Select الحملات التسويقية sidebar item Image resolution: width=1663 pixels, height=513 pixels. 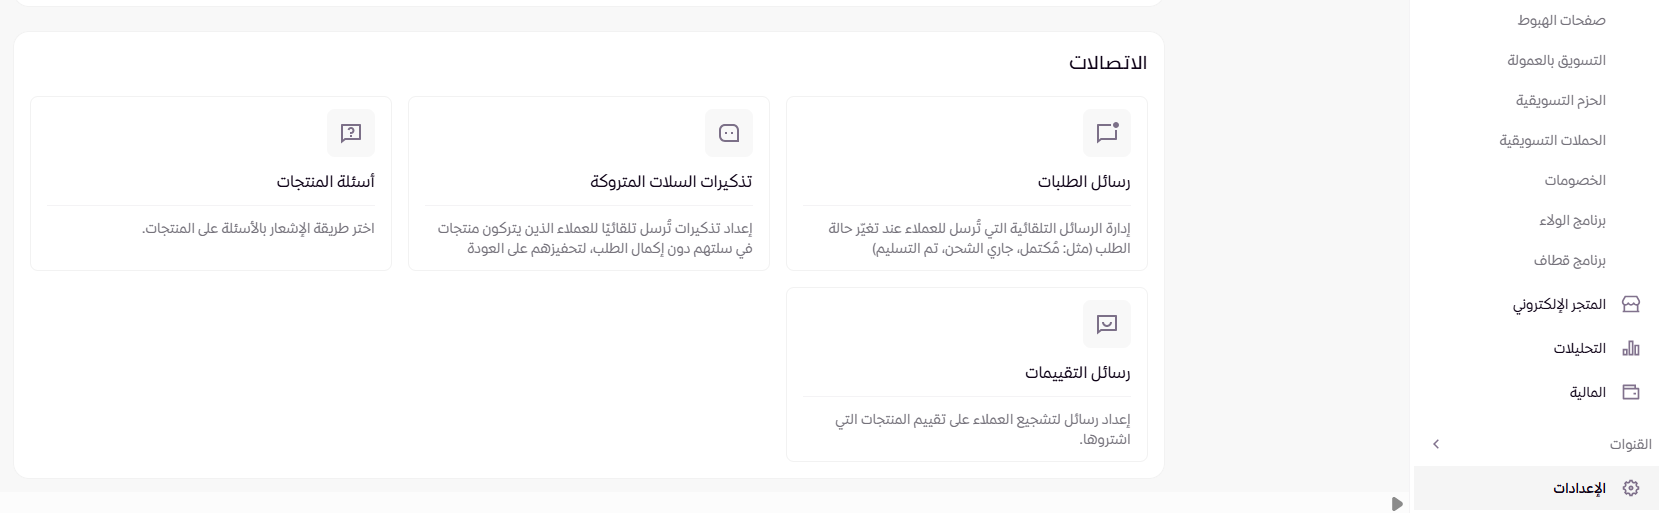pos(1552,140)
